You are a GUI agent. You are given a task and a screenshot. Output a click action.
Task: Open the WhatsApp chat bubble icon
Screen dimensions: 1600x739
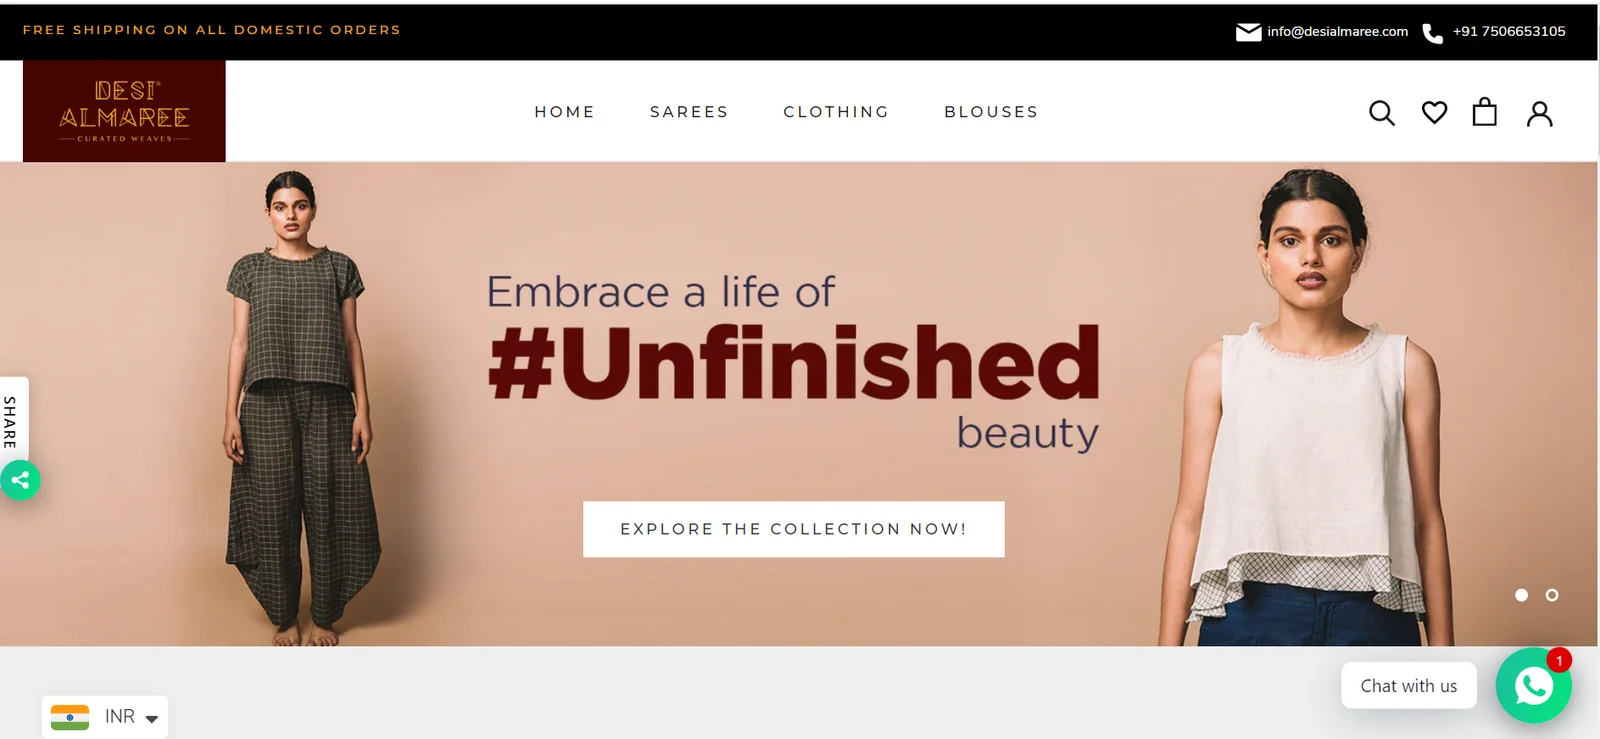click(1533, 686)
